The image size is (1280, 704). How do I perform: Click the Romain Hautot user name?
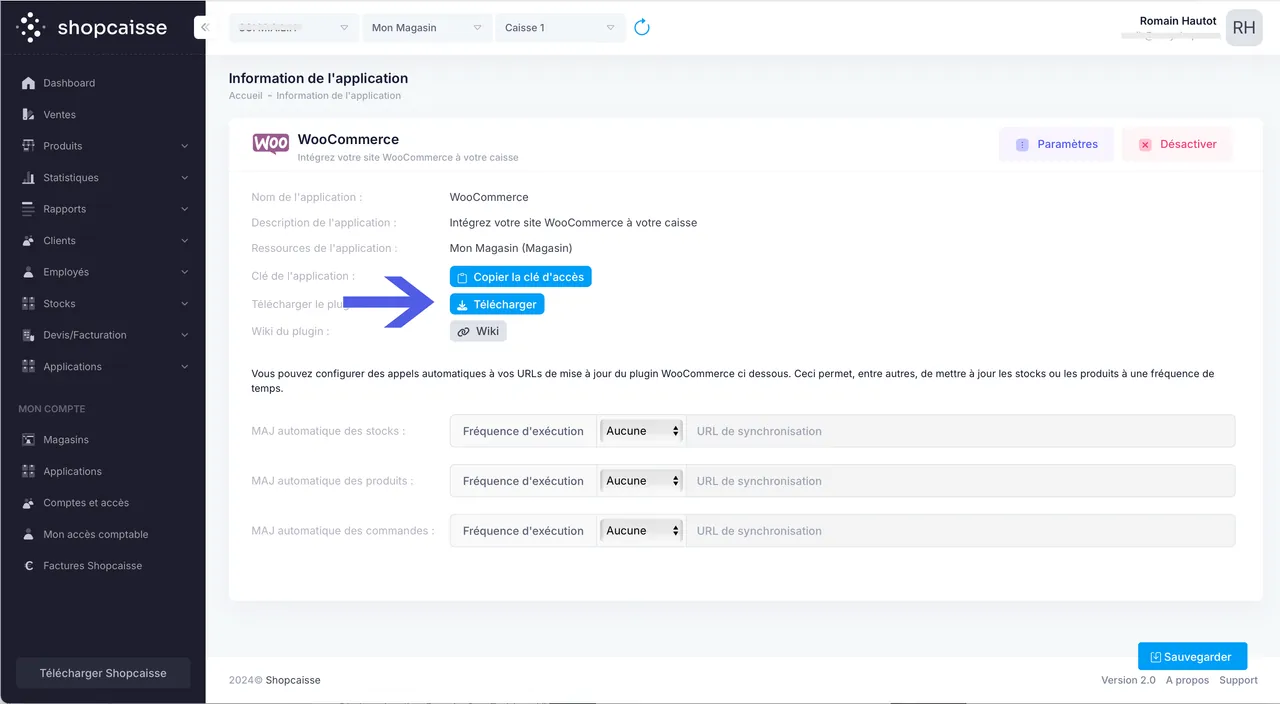pos(1178,21)
